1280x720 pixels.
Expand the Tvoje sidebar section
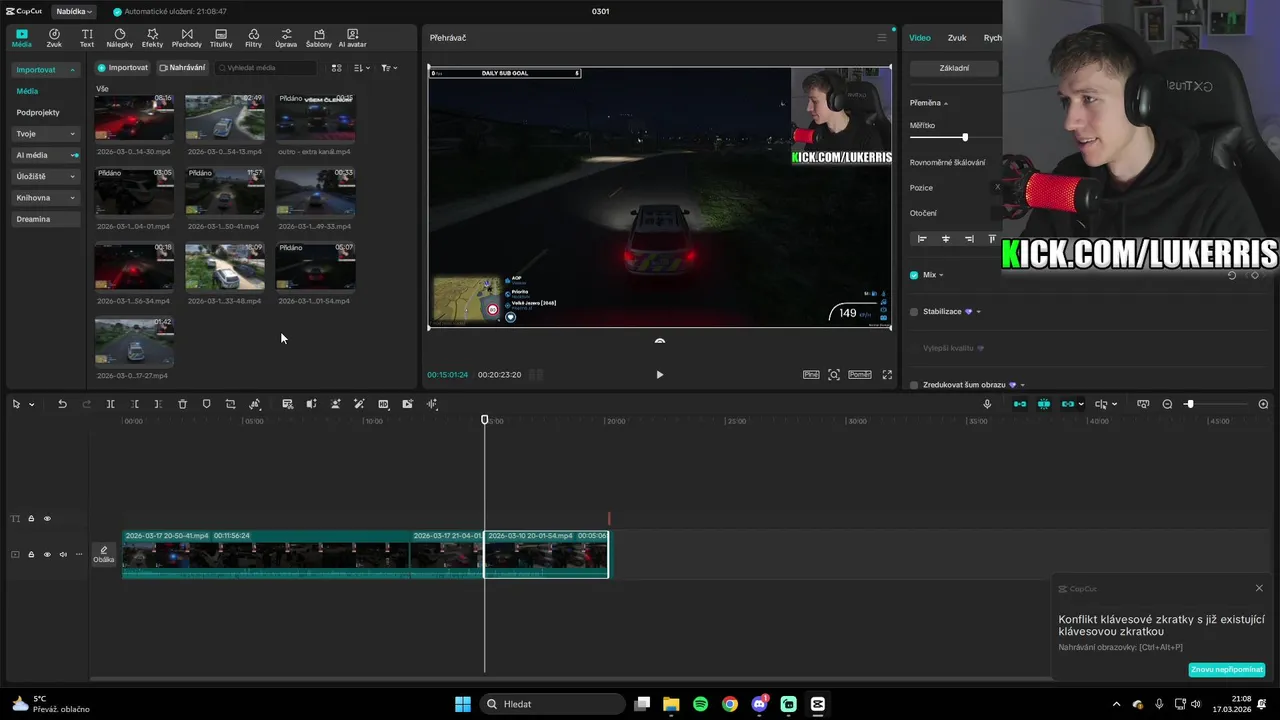(x=72, y=134)
